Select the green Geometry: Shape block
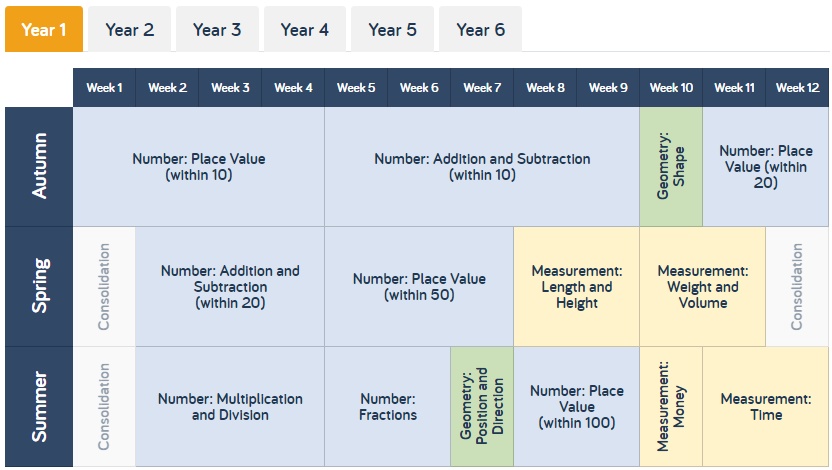The width and height of the screenshot is (832, 470). (671, 167)
